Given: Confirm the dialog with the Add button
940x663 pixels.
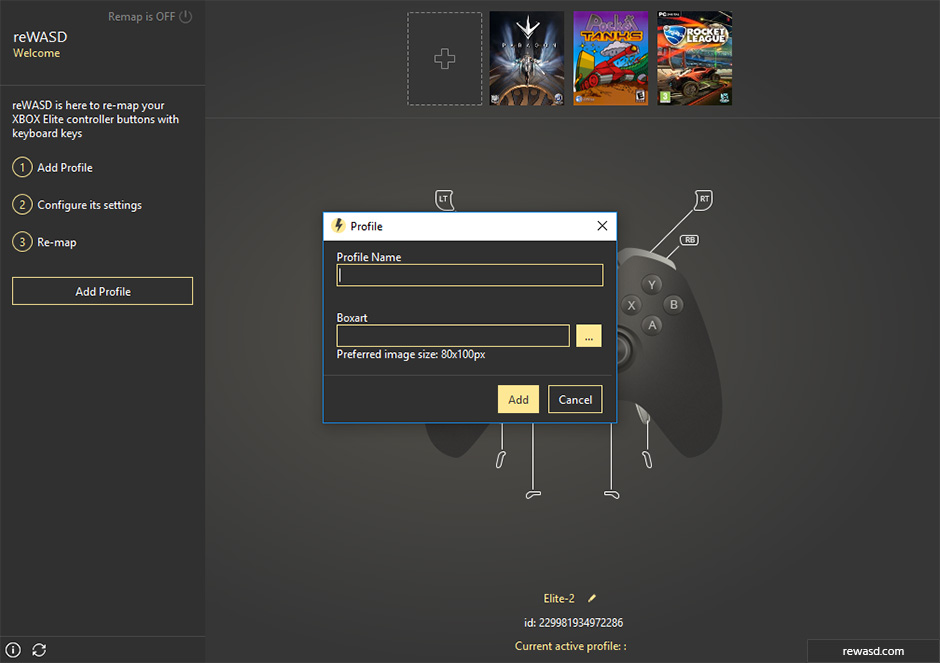Looking at the screenshot, I should 518,399.
